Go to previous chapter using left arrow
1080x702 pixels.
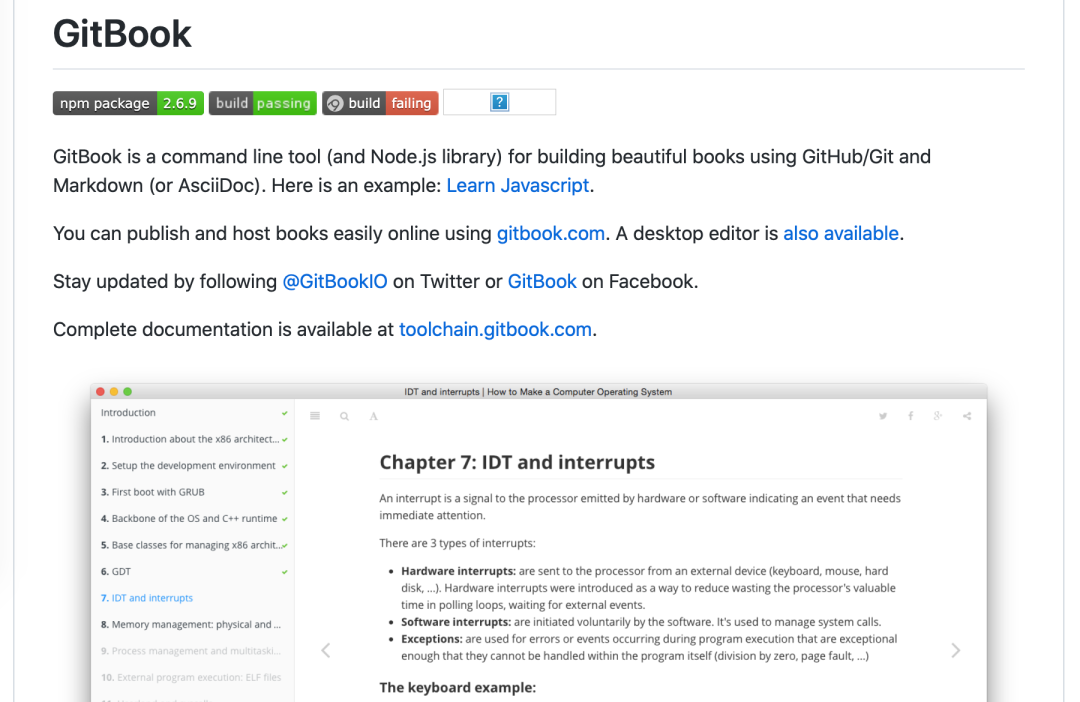326,650
